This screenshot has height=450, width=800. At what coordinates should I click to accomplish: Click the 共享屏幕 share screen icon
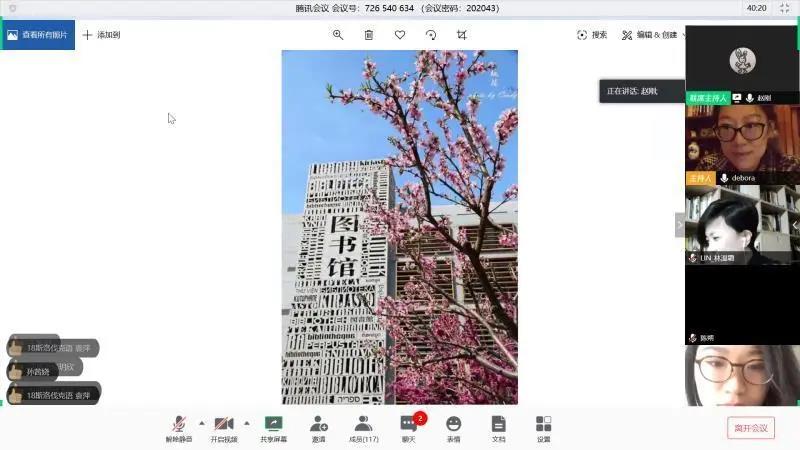273,427
